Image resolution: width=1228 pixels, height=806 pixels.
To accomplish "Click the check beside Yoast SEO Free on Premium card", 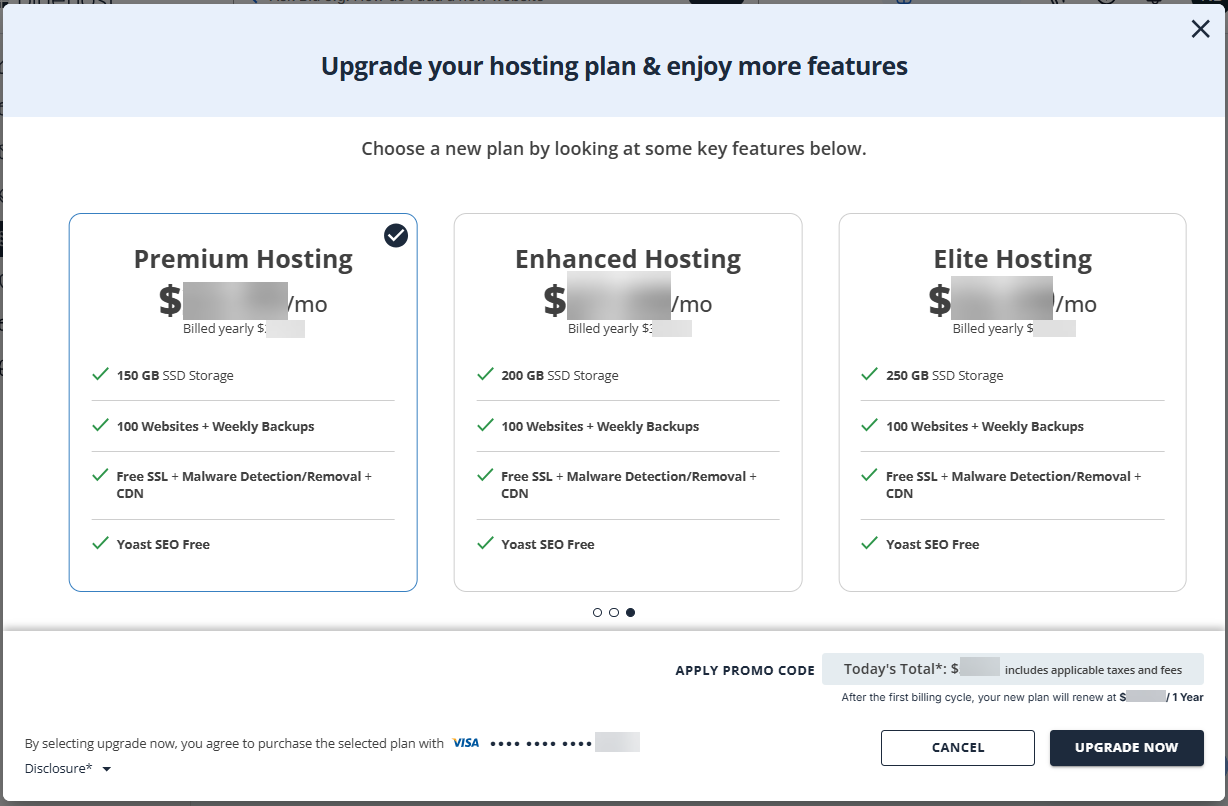I will click(x=100, y=542).
